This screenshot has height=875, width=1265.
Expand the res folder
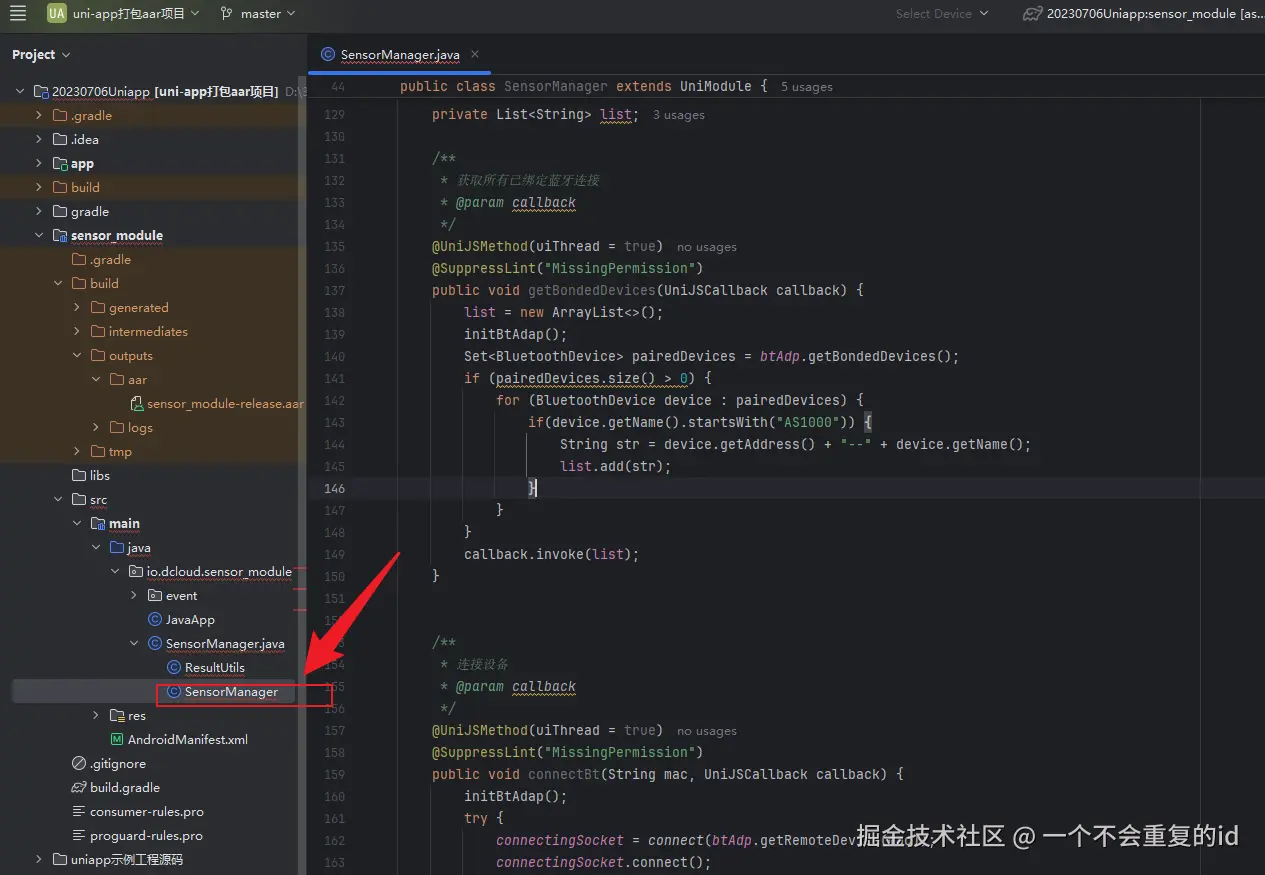point(96,715)
